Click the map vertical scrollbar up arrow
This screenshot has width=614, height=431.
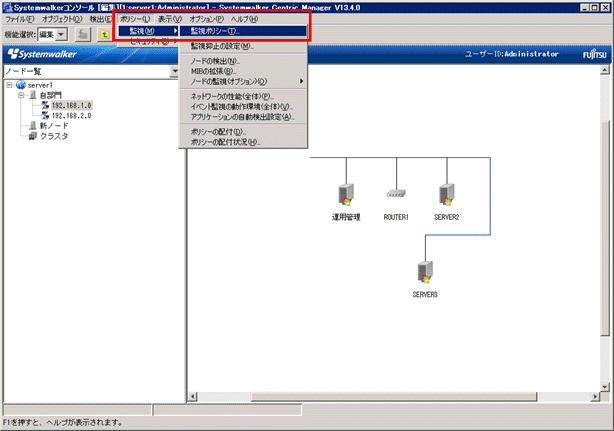pyautogui.click(x=605, y=70)
